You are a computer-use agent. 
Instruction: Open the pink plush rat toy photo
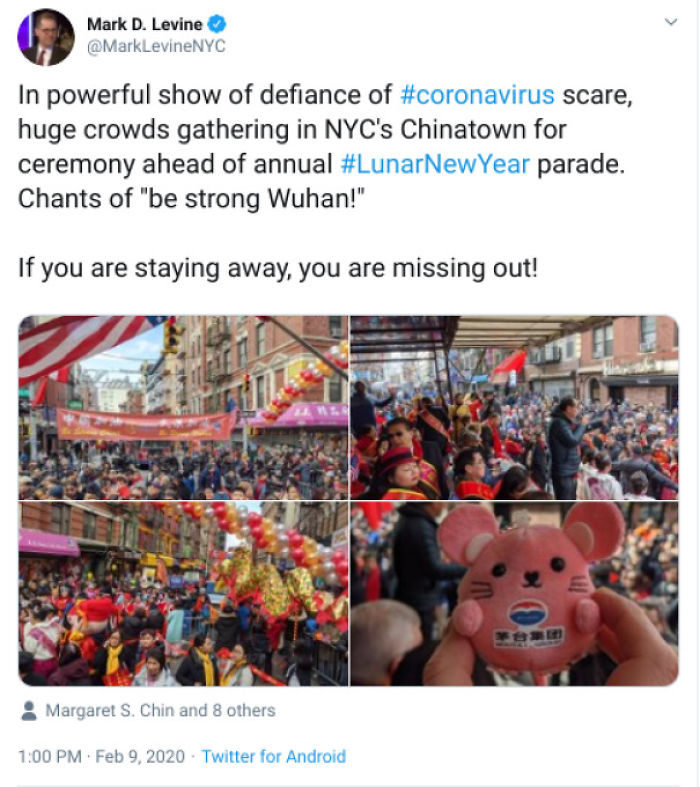click(x=514, y=594)
